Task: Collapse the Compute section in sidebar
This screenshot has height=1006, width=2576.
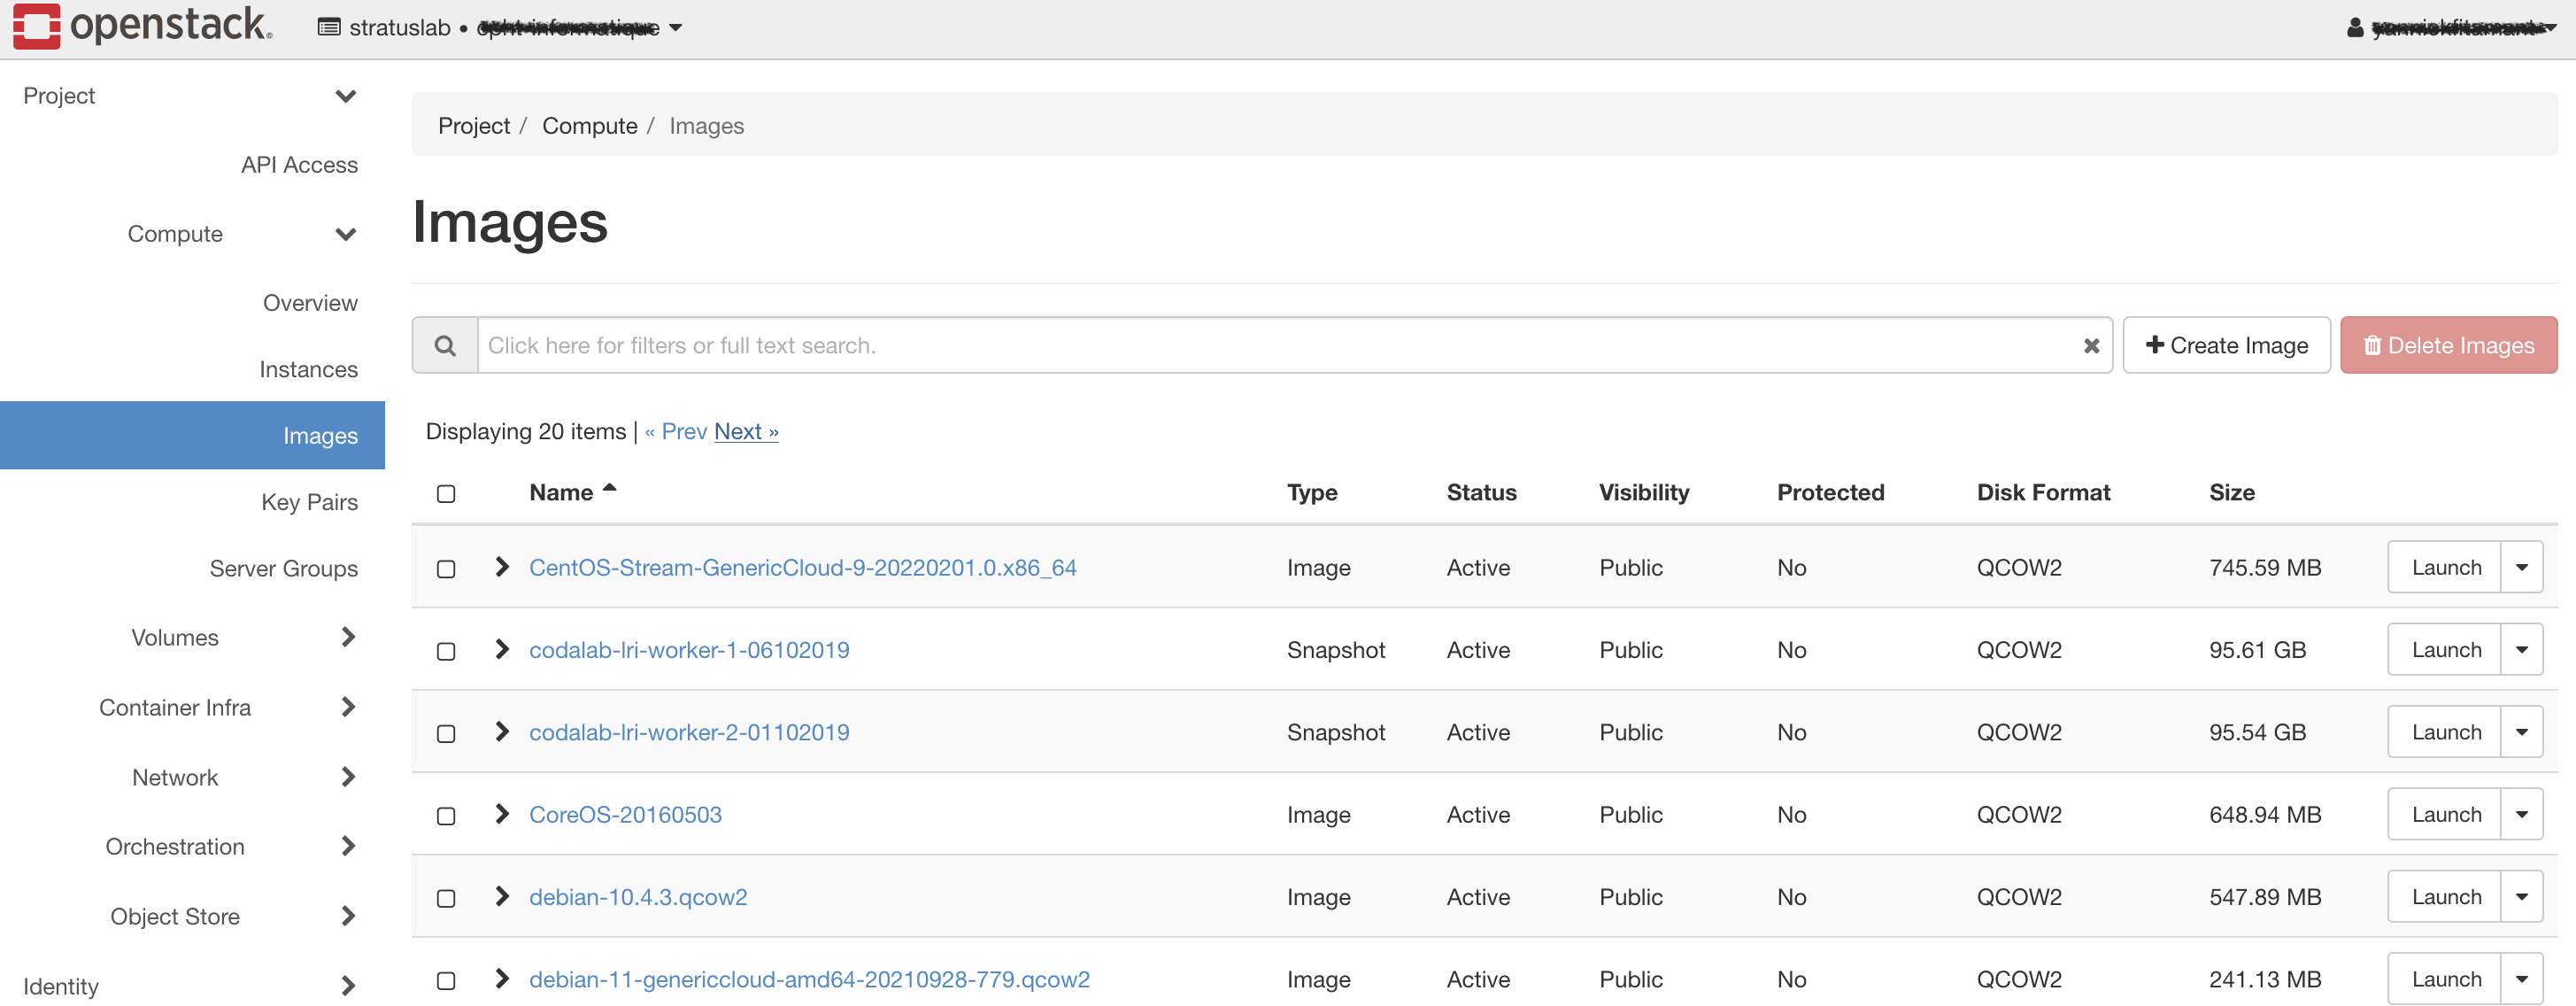Action: (x=345, y=234)
